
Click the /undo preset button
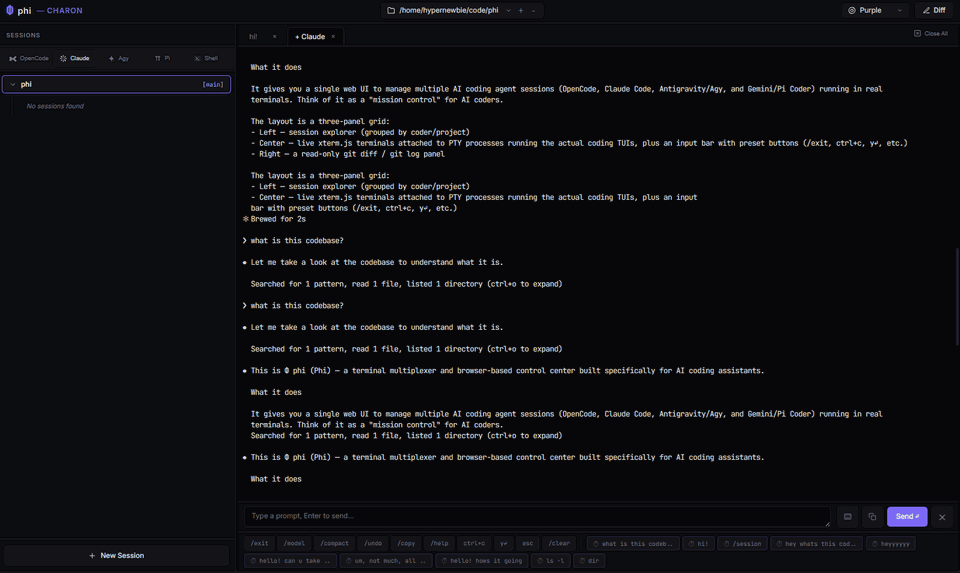pyautogui.click(x=373, y=543)
